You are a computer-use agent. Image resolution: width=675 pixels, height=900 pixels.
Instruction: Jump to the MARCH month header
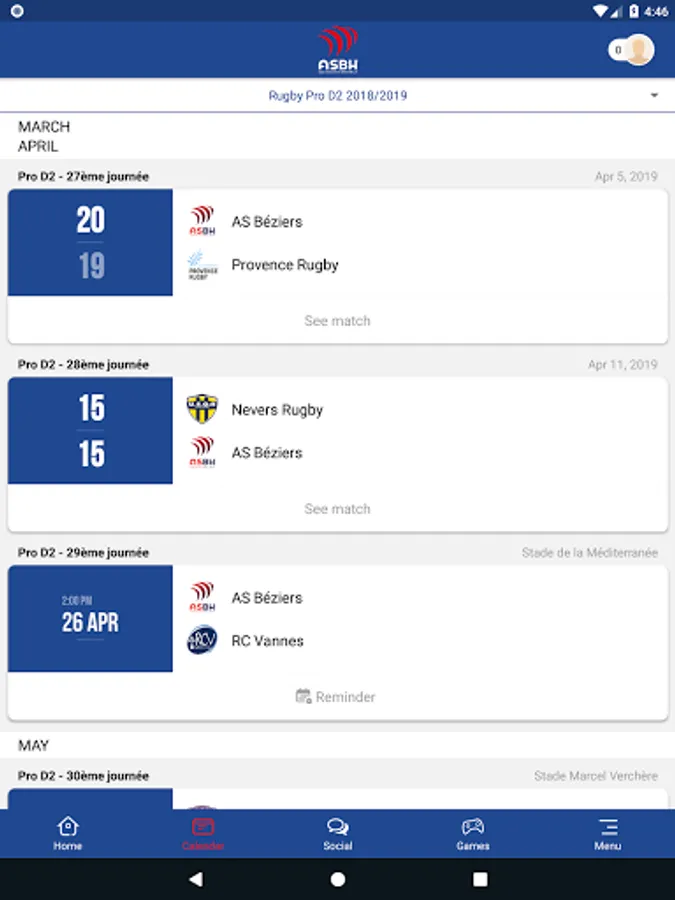coord(44,127)
